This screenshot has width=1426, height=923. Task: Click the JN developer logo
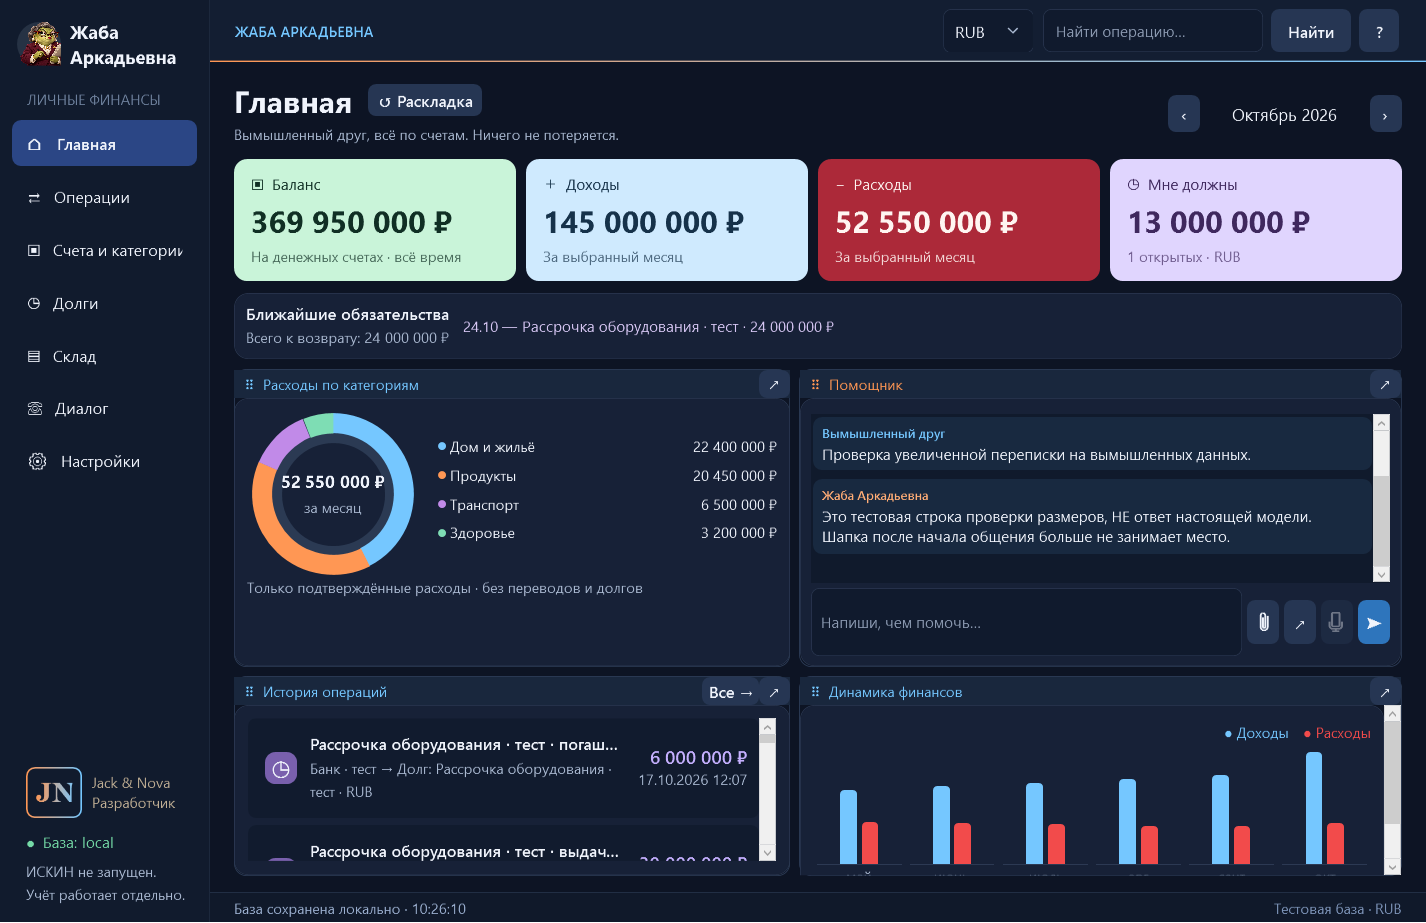point(54,792)
